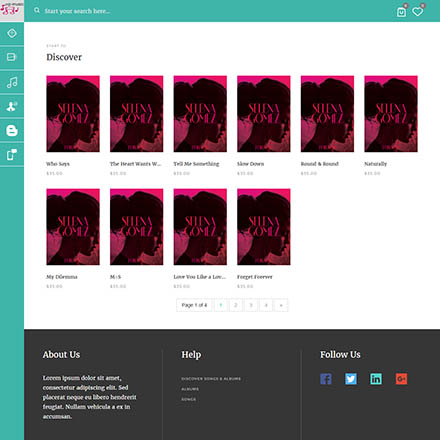Open 'The Heart Wants W...' album cover

point(137,114)
